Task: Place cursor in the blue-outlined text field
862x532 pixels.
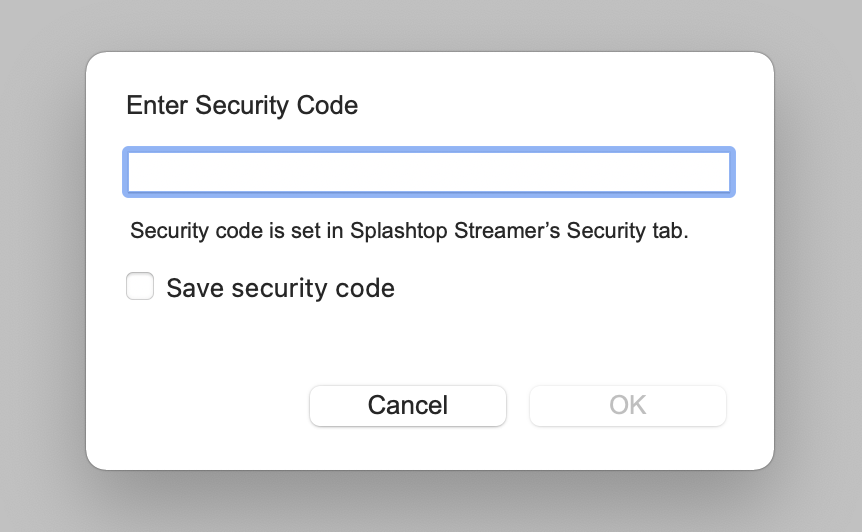Action: tap(429, 172)
